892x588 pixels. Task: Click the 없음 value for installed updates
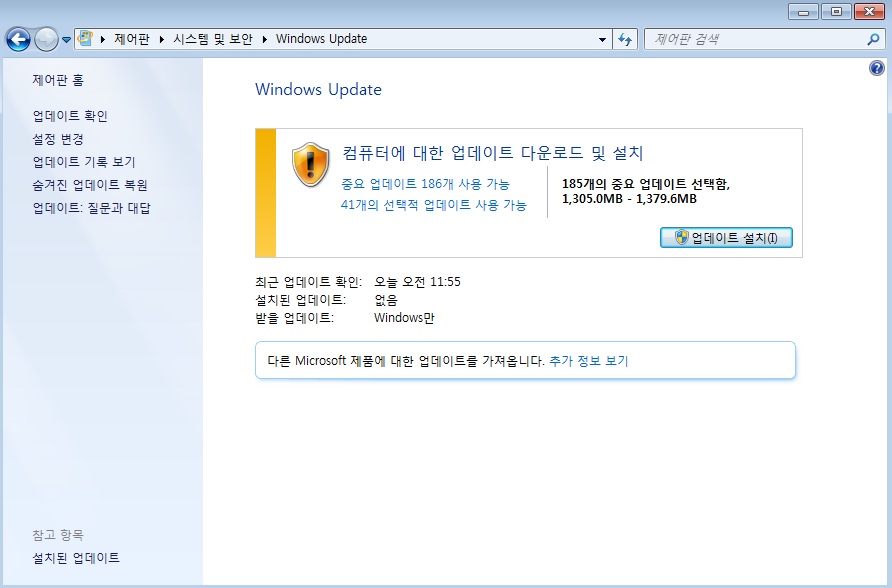pyautogui.click(x=386, y=300)
